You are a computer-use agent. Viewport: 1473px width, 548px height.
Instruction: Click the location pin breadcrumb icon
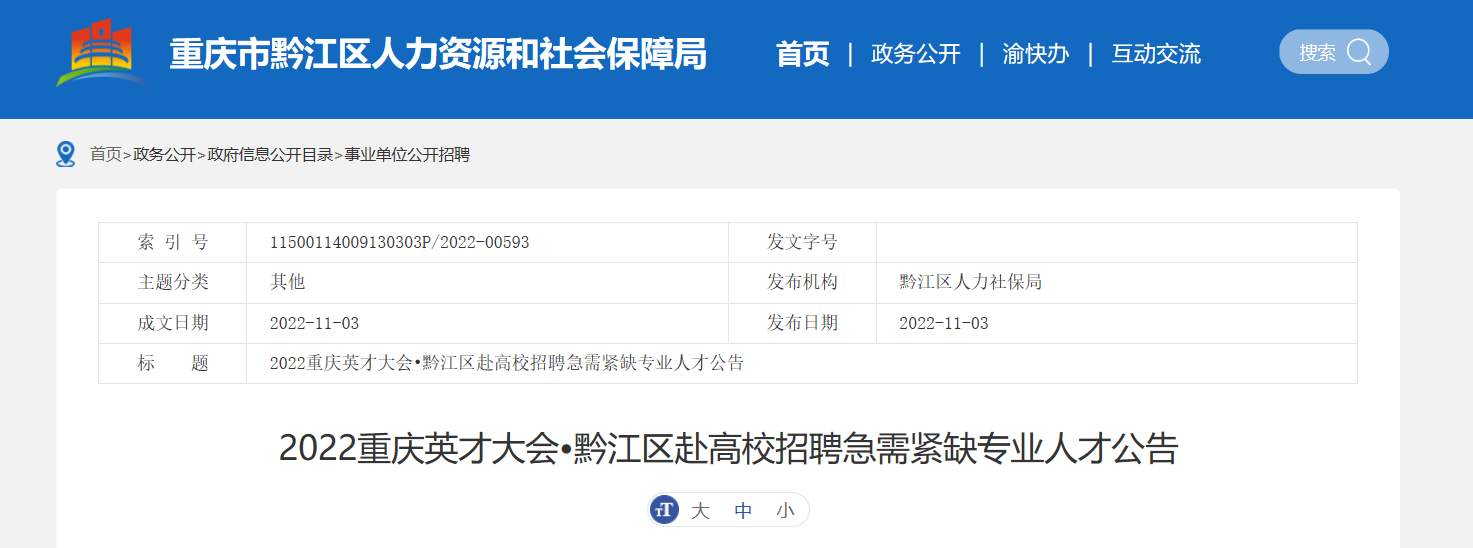coord(66,154)
